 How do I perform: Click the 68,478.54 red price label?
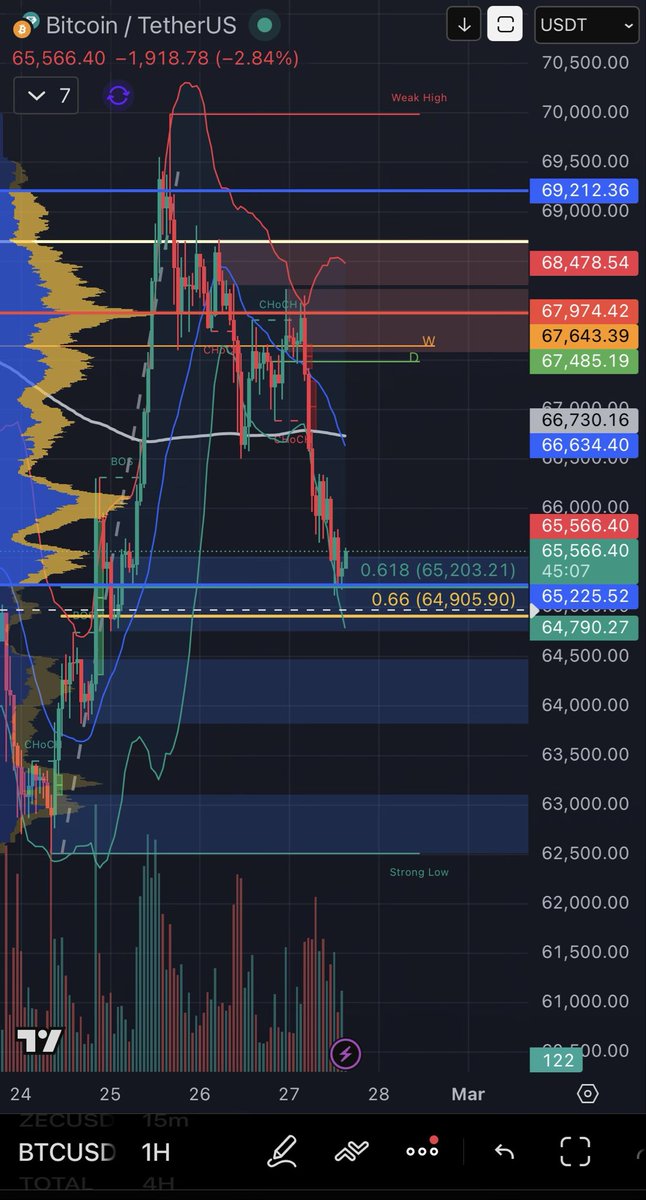pos(586,263)
